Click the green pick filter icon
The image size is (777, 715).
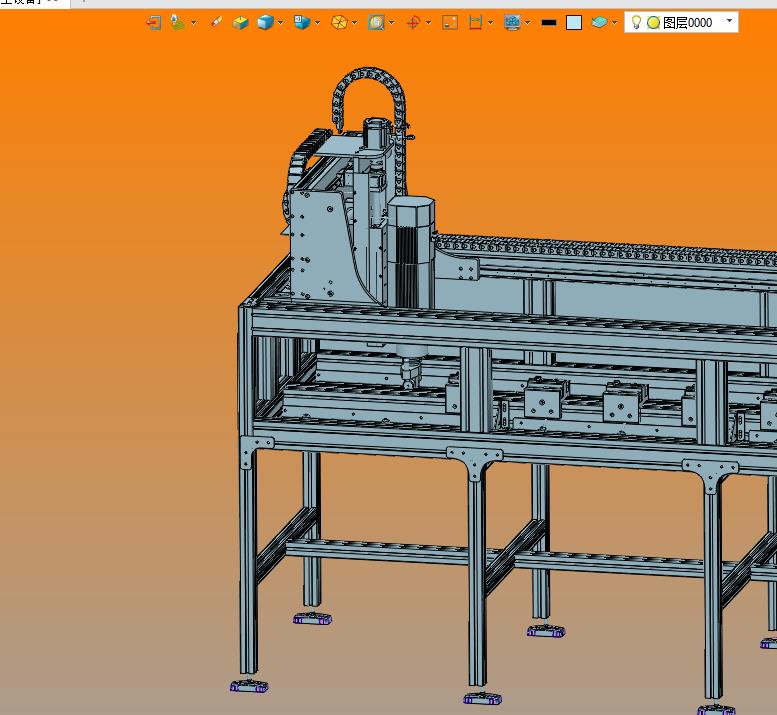tap(177, 23)
